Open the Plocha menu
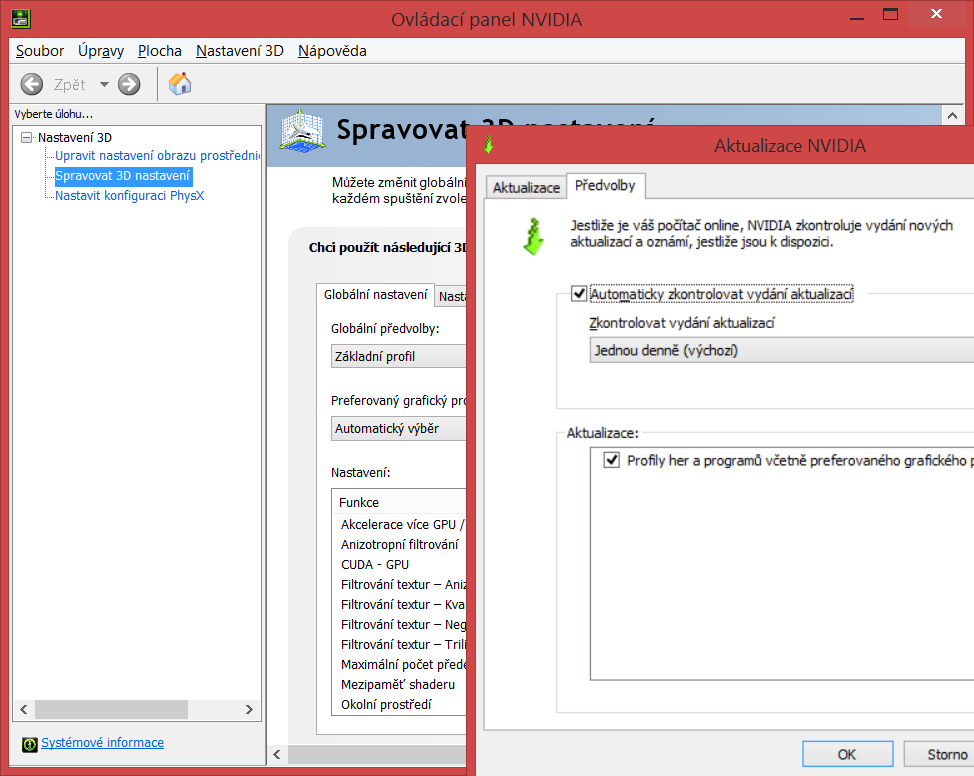Screen dimensions: 974x776 tap(160, 51)
